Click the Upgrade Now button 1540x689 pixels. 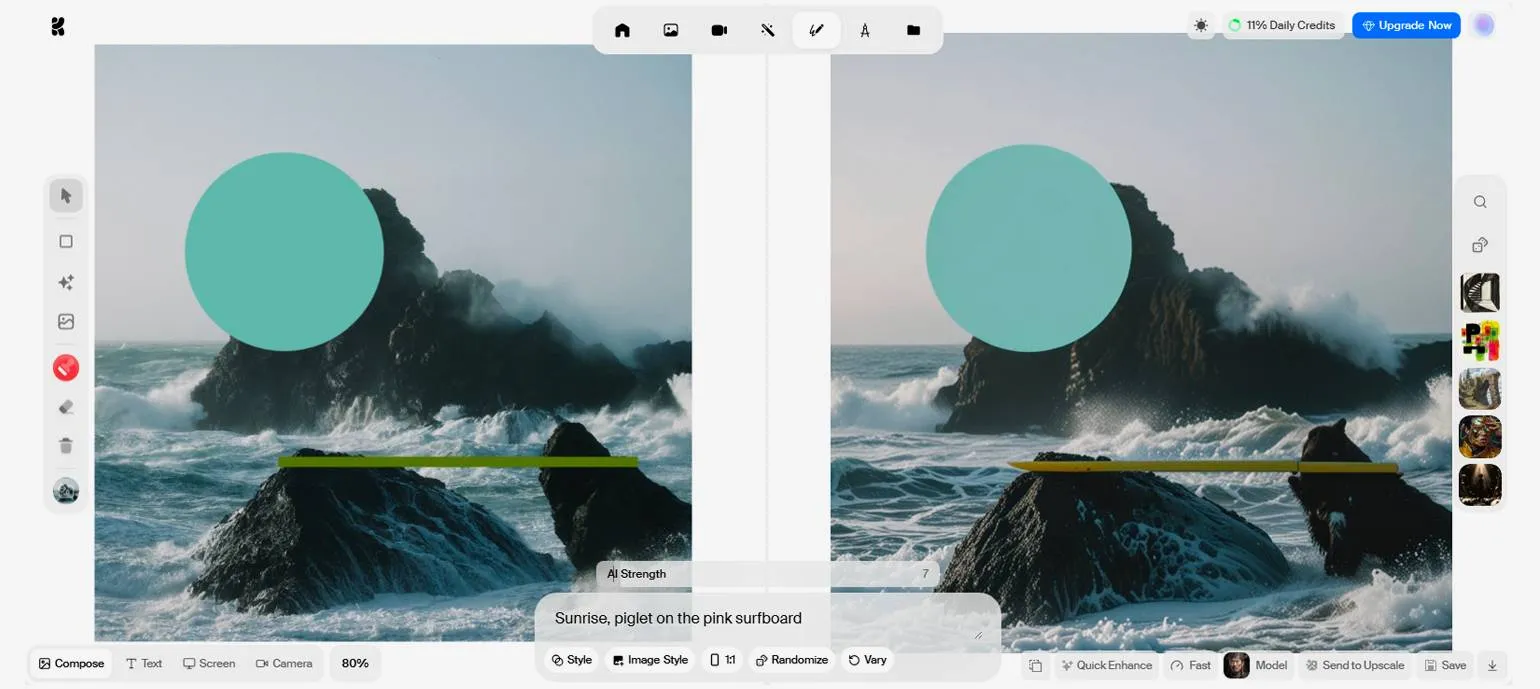click(1406, 25)
